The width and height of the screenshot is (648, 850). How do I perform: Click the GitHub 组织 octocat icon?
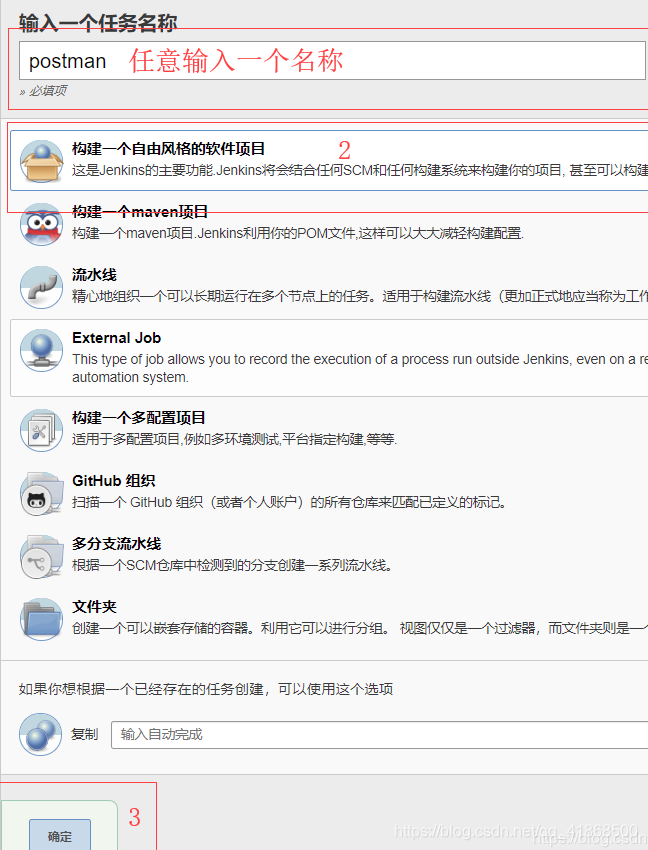tap(41, 493)
